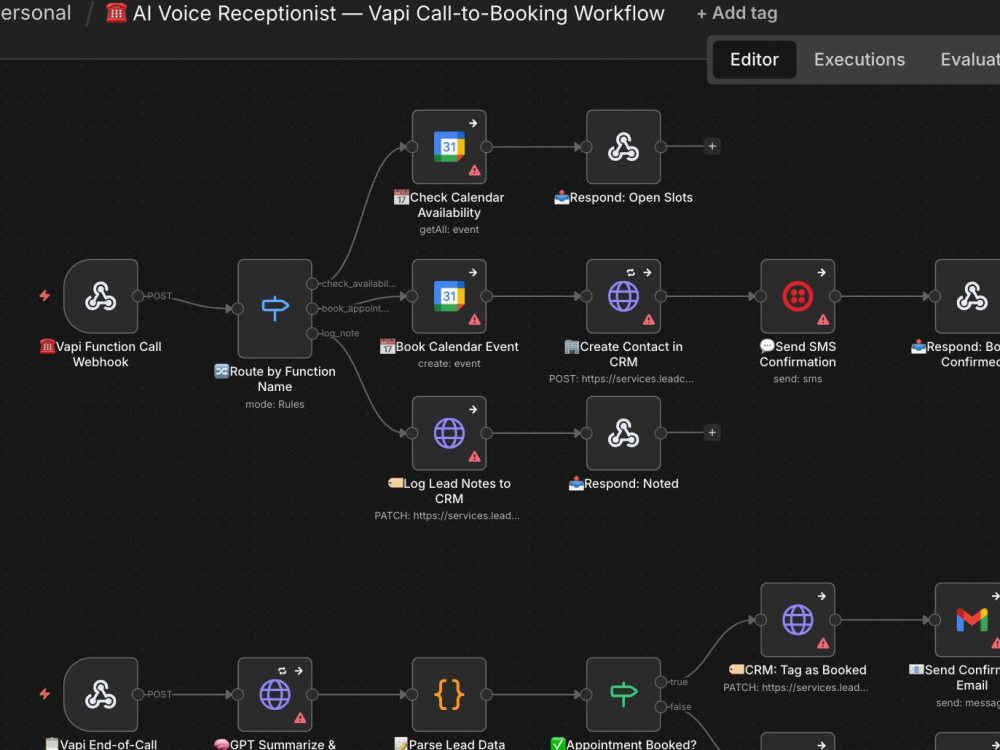
Task: Add node after Respond: Noted
Action: (x=712, y=433)
